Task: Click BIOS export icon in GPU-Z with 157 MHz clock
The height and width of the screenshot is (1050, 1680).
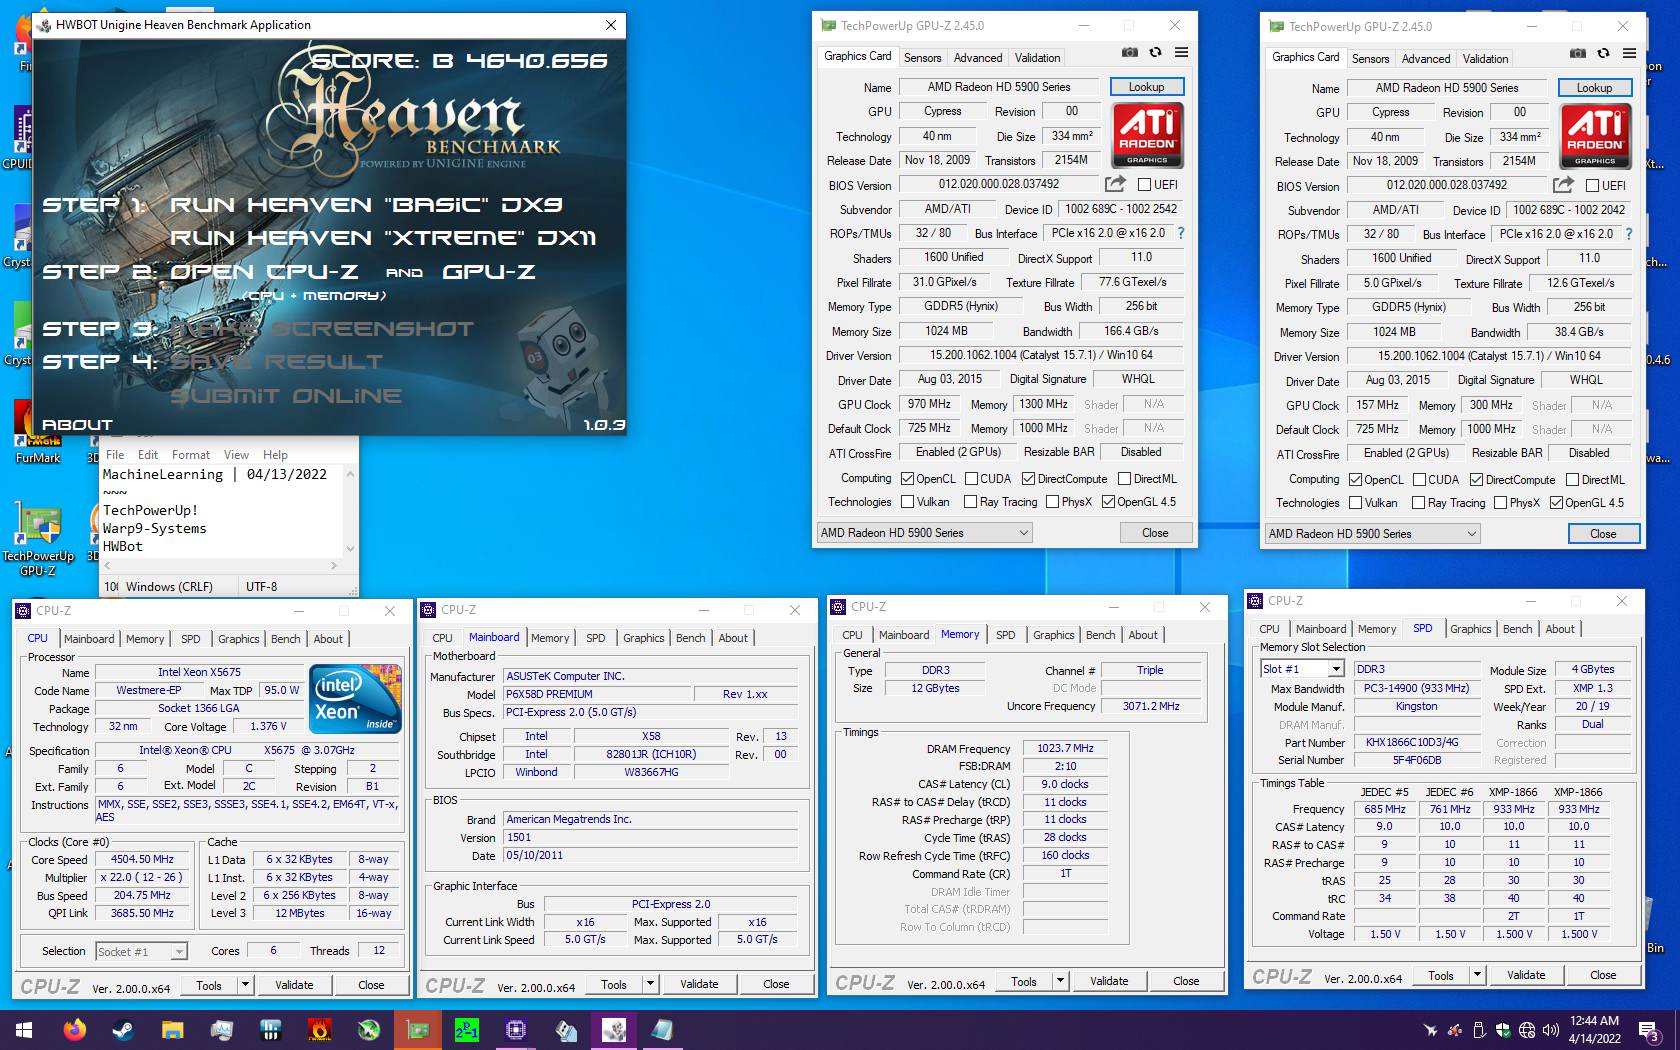Action: pyautogui.click(x=1563, y=185)
